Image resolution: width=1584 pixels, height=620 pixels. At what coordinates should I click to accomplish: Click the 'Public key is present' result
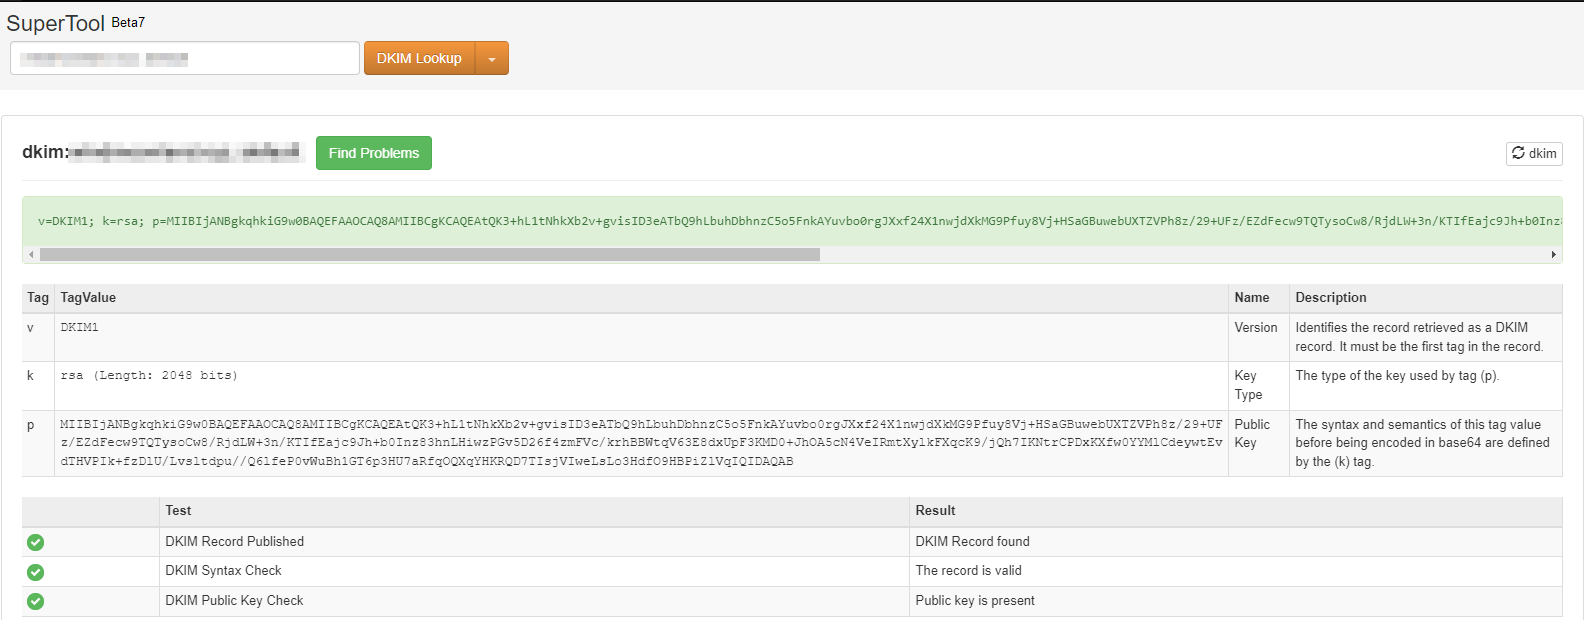pyautogui.click(x=974, y=601)
